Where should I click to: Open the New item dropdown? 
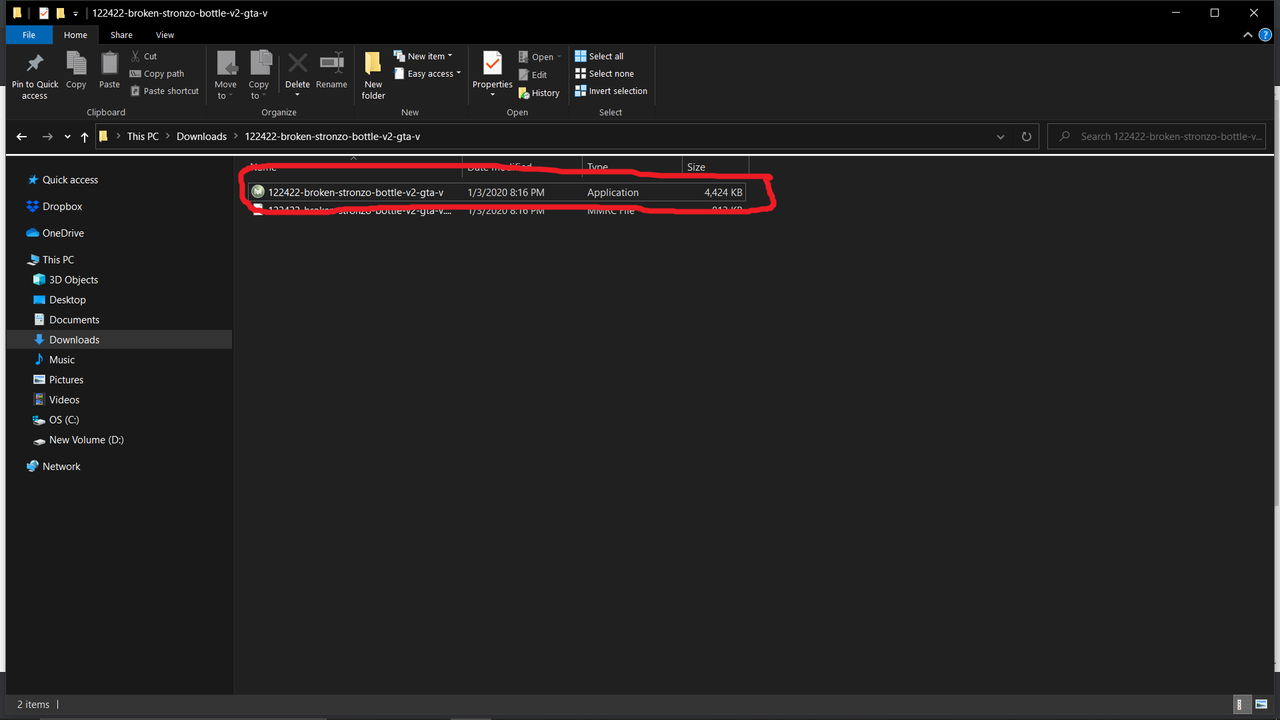point(423,56)
